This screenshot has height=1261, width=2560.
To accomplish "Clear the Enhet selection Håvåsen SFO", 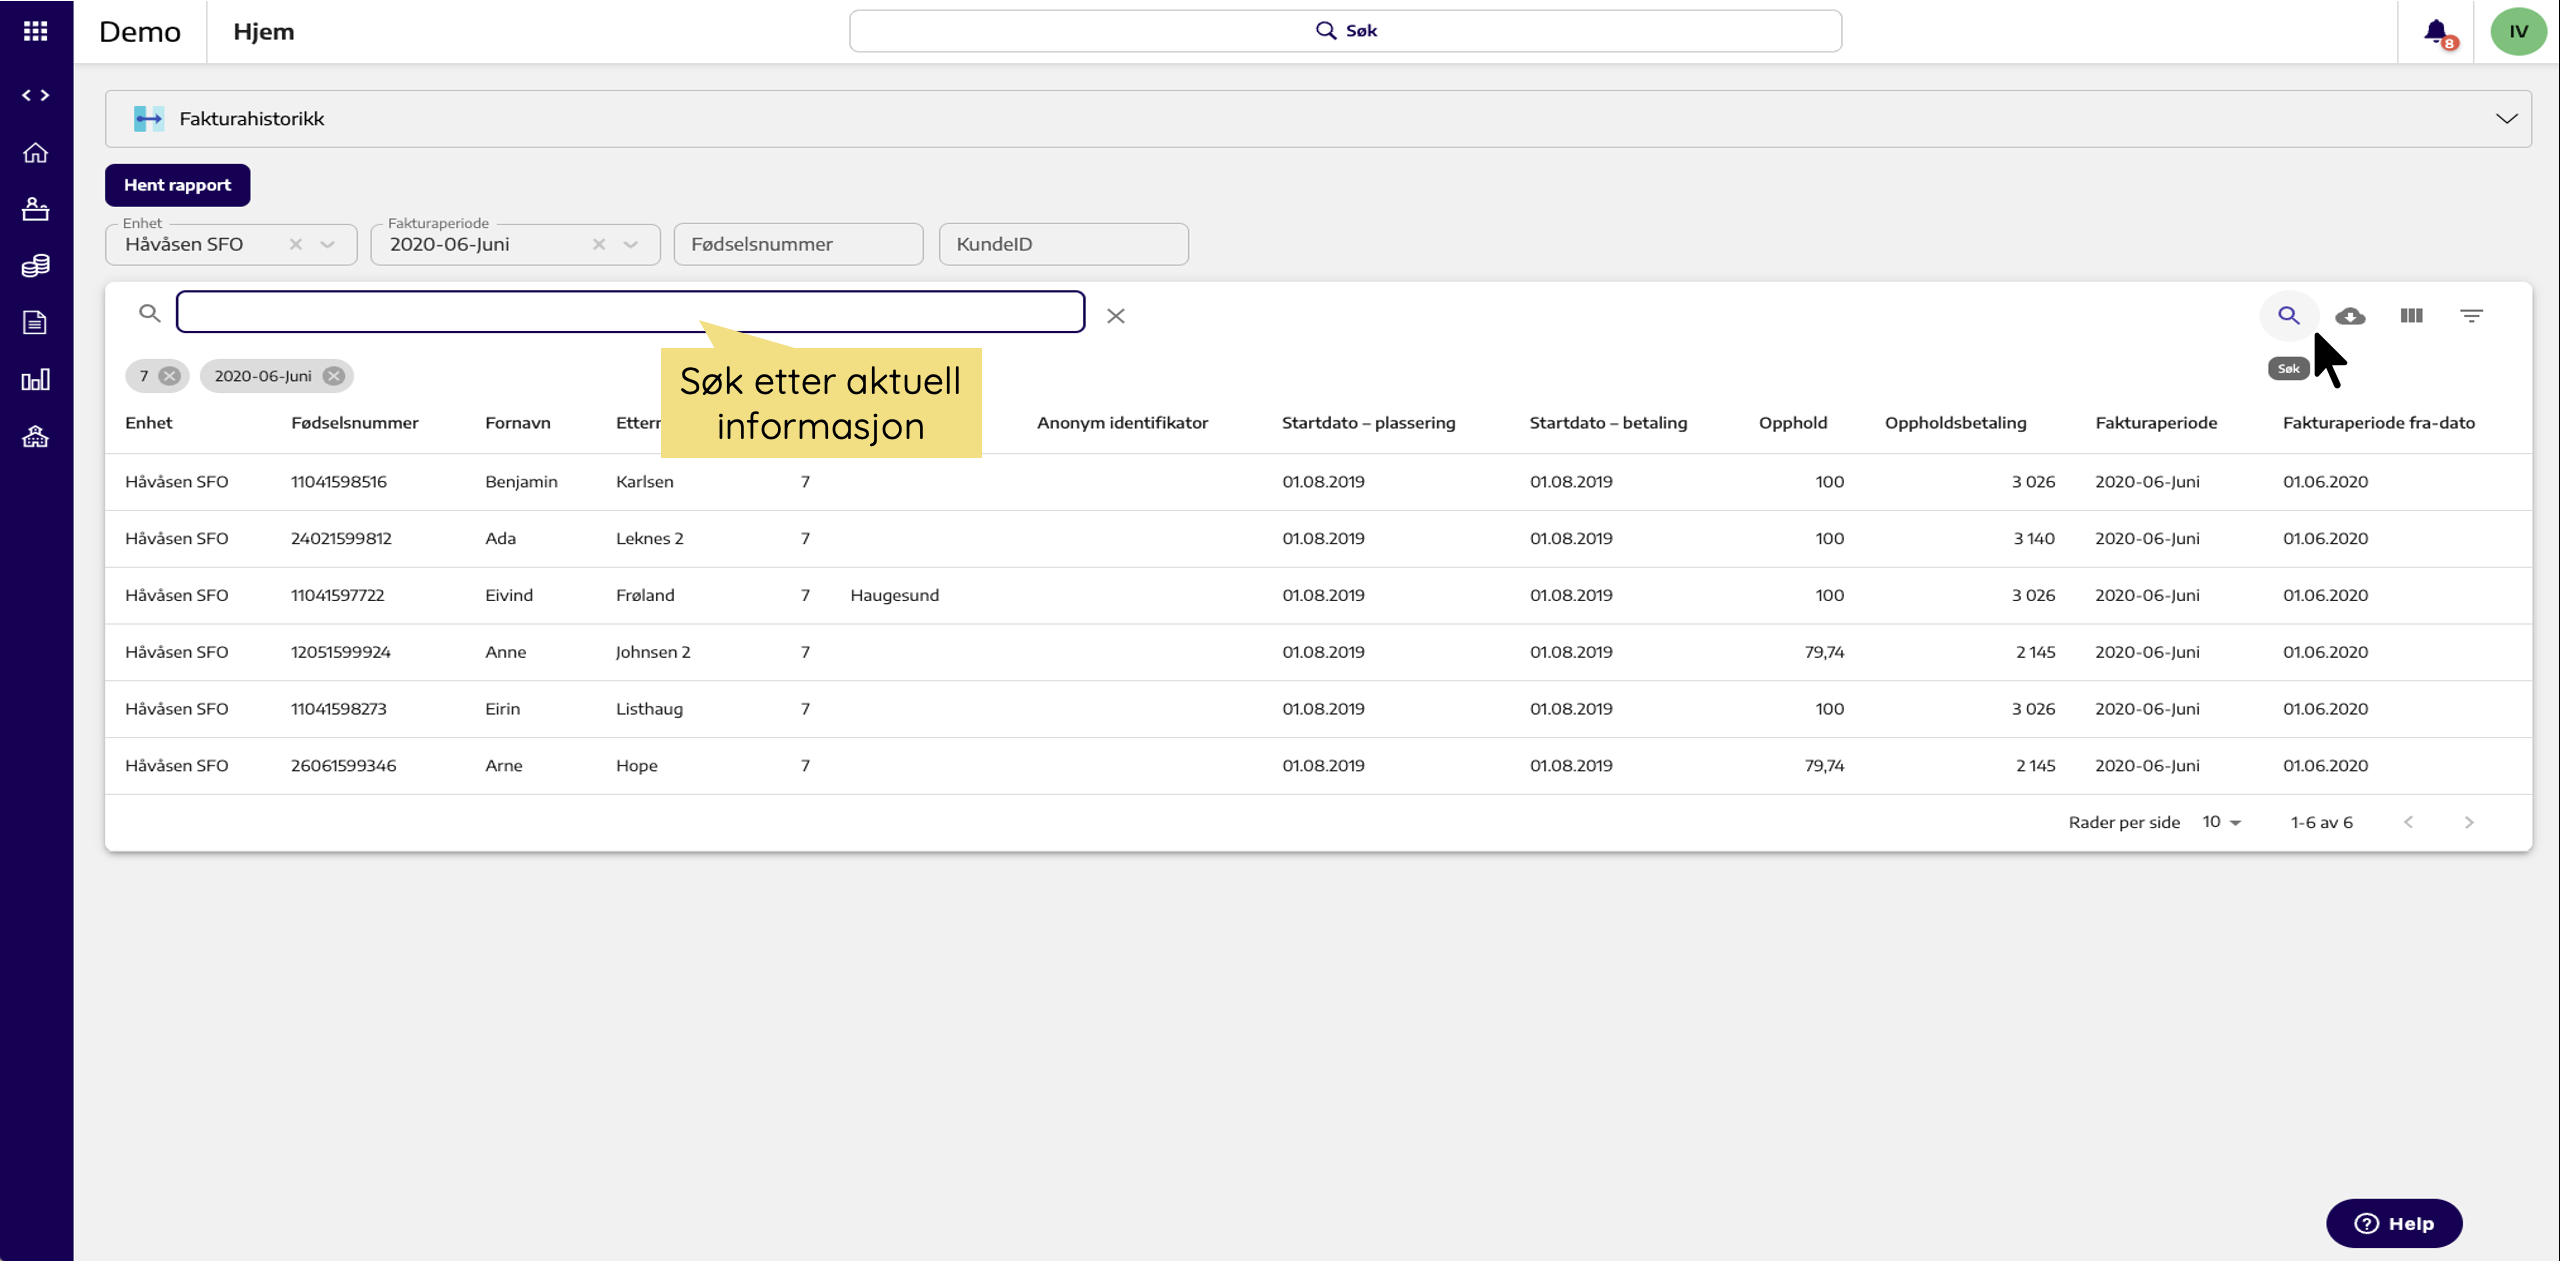I will [296, 244].
